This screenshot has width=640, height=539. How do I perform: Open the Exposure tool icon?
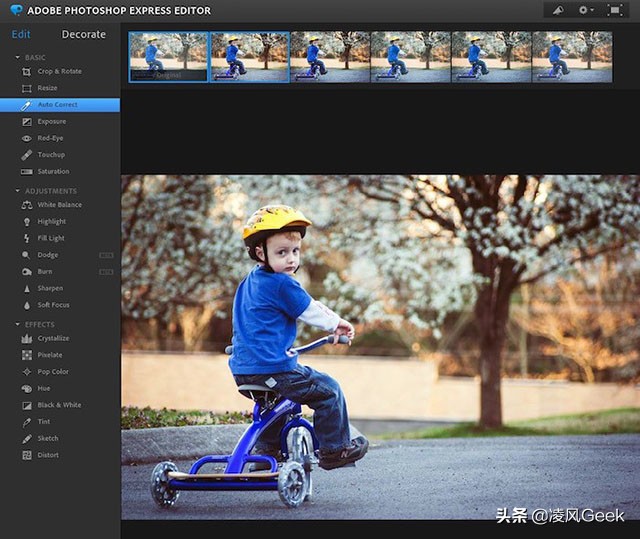click(27, 122)
